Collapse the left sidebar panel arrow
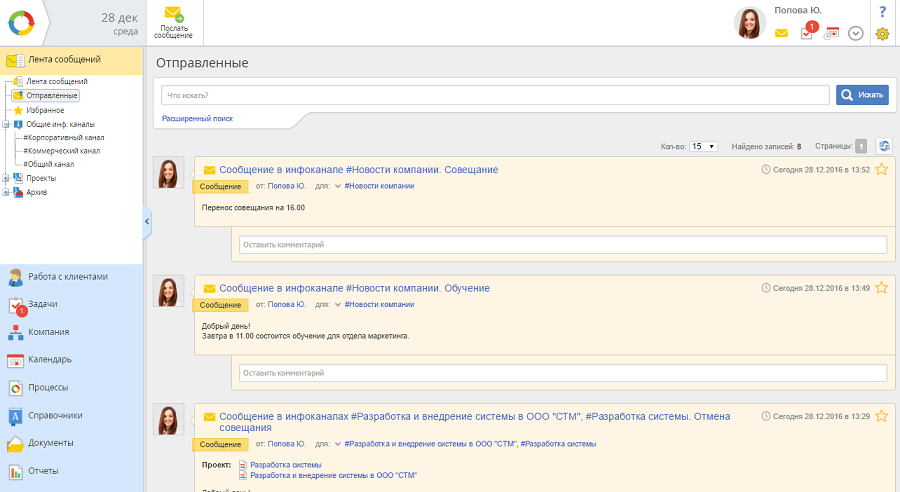900x492 pixels. point(147,222)
